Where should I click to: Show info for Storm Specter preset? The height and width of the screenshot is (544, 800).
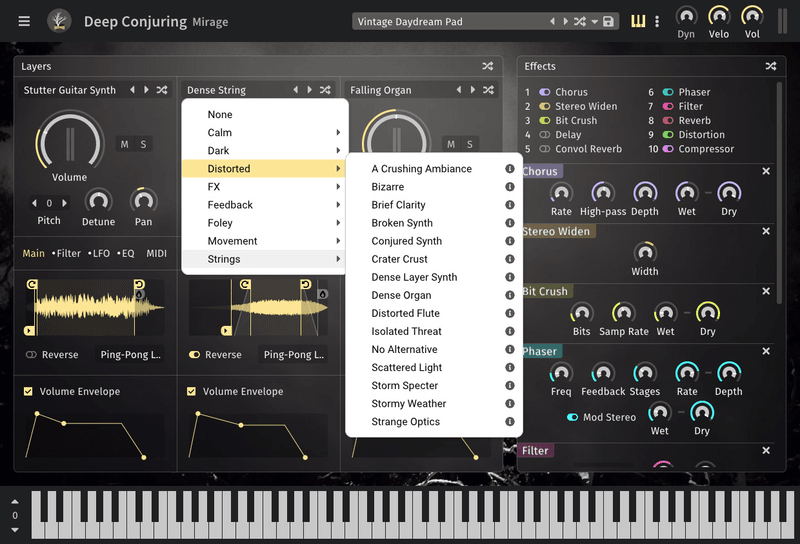tap(509, 386)
